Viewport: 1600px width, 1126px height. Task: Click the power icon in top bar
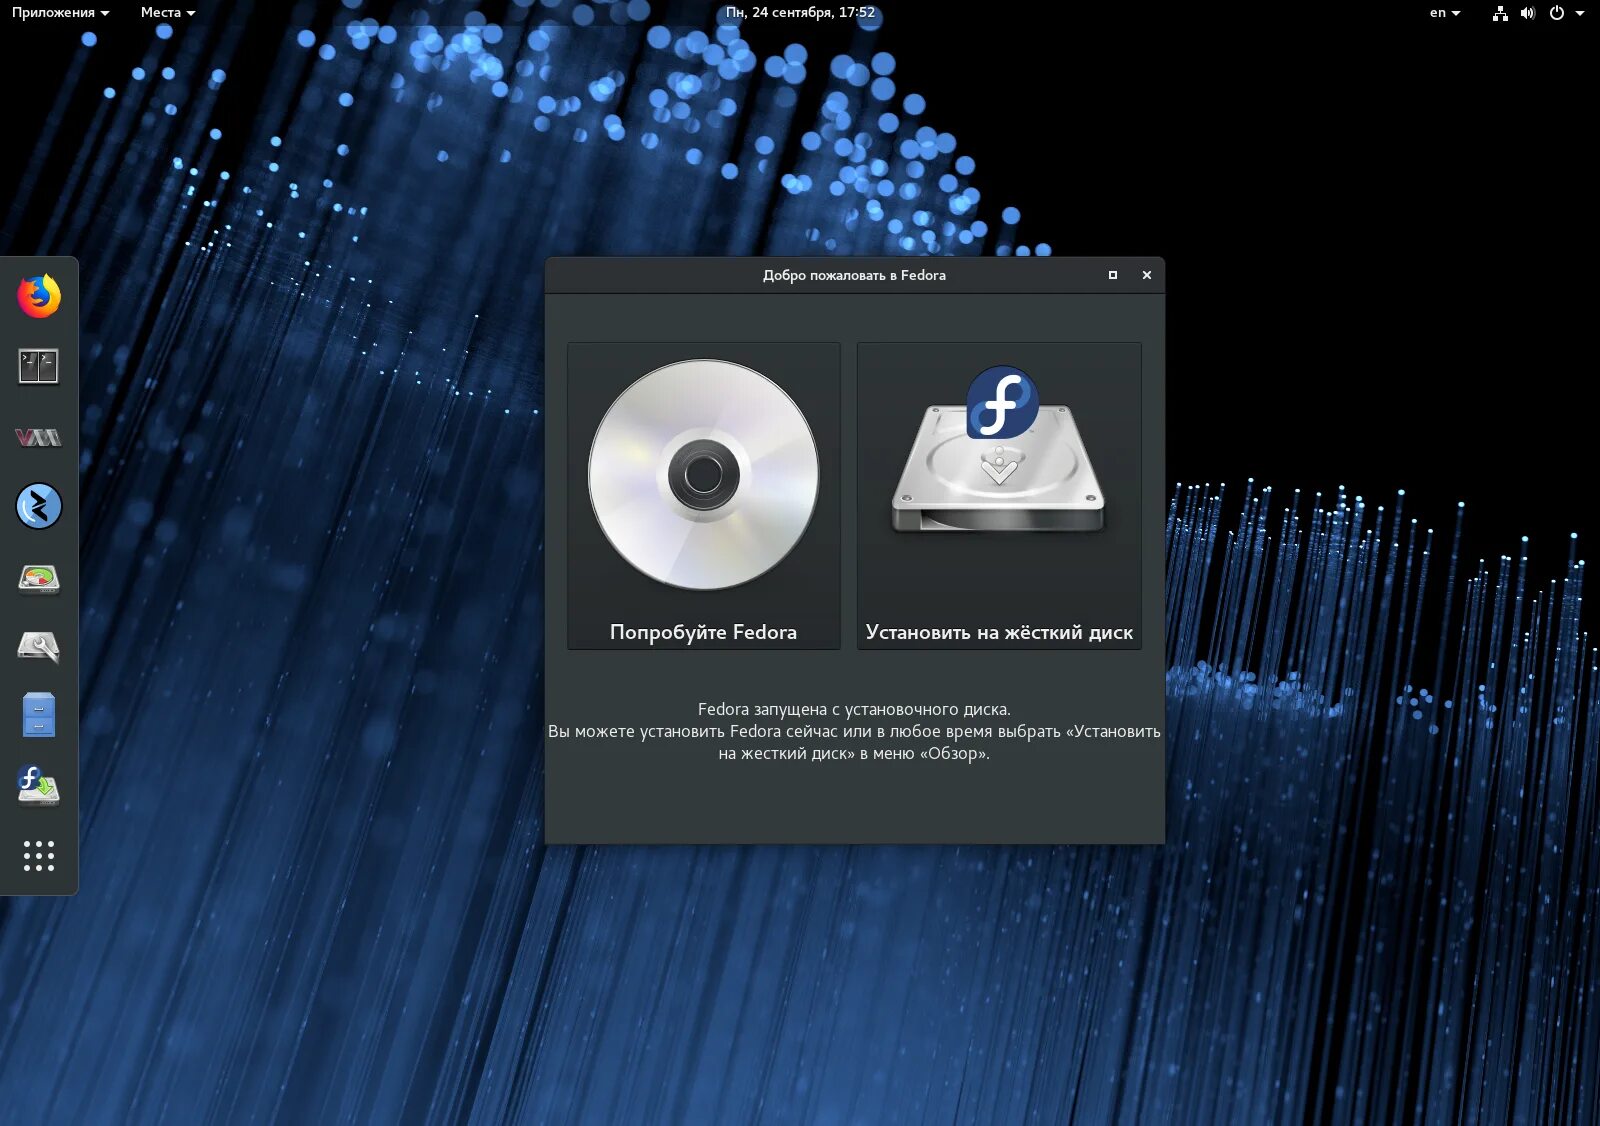coord(1557,13)
